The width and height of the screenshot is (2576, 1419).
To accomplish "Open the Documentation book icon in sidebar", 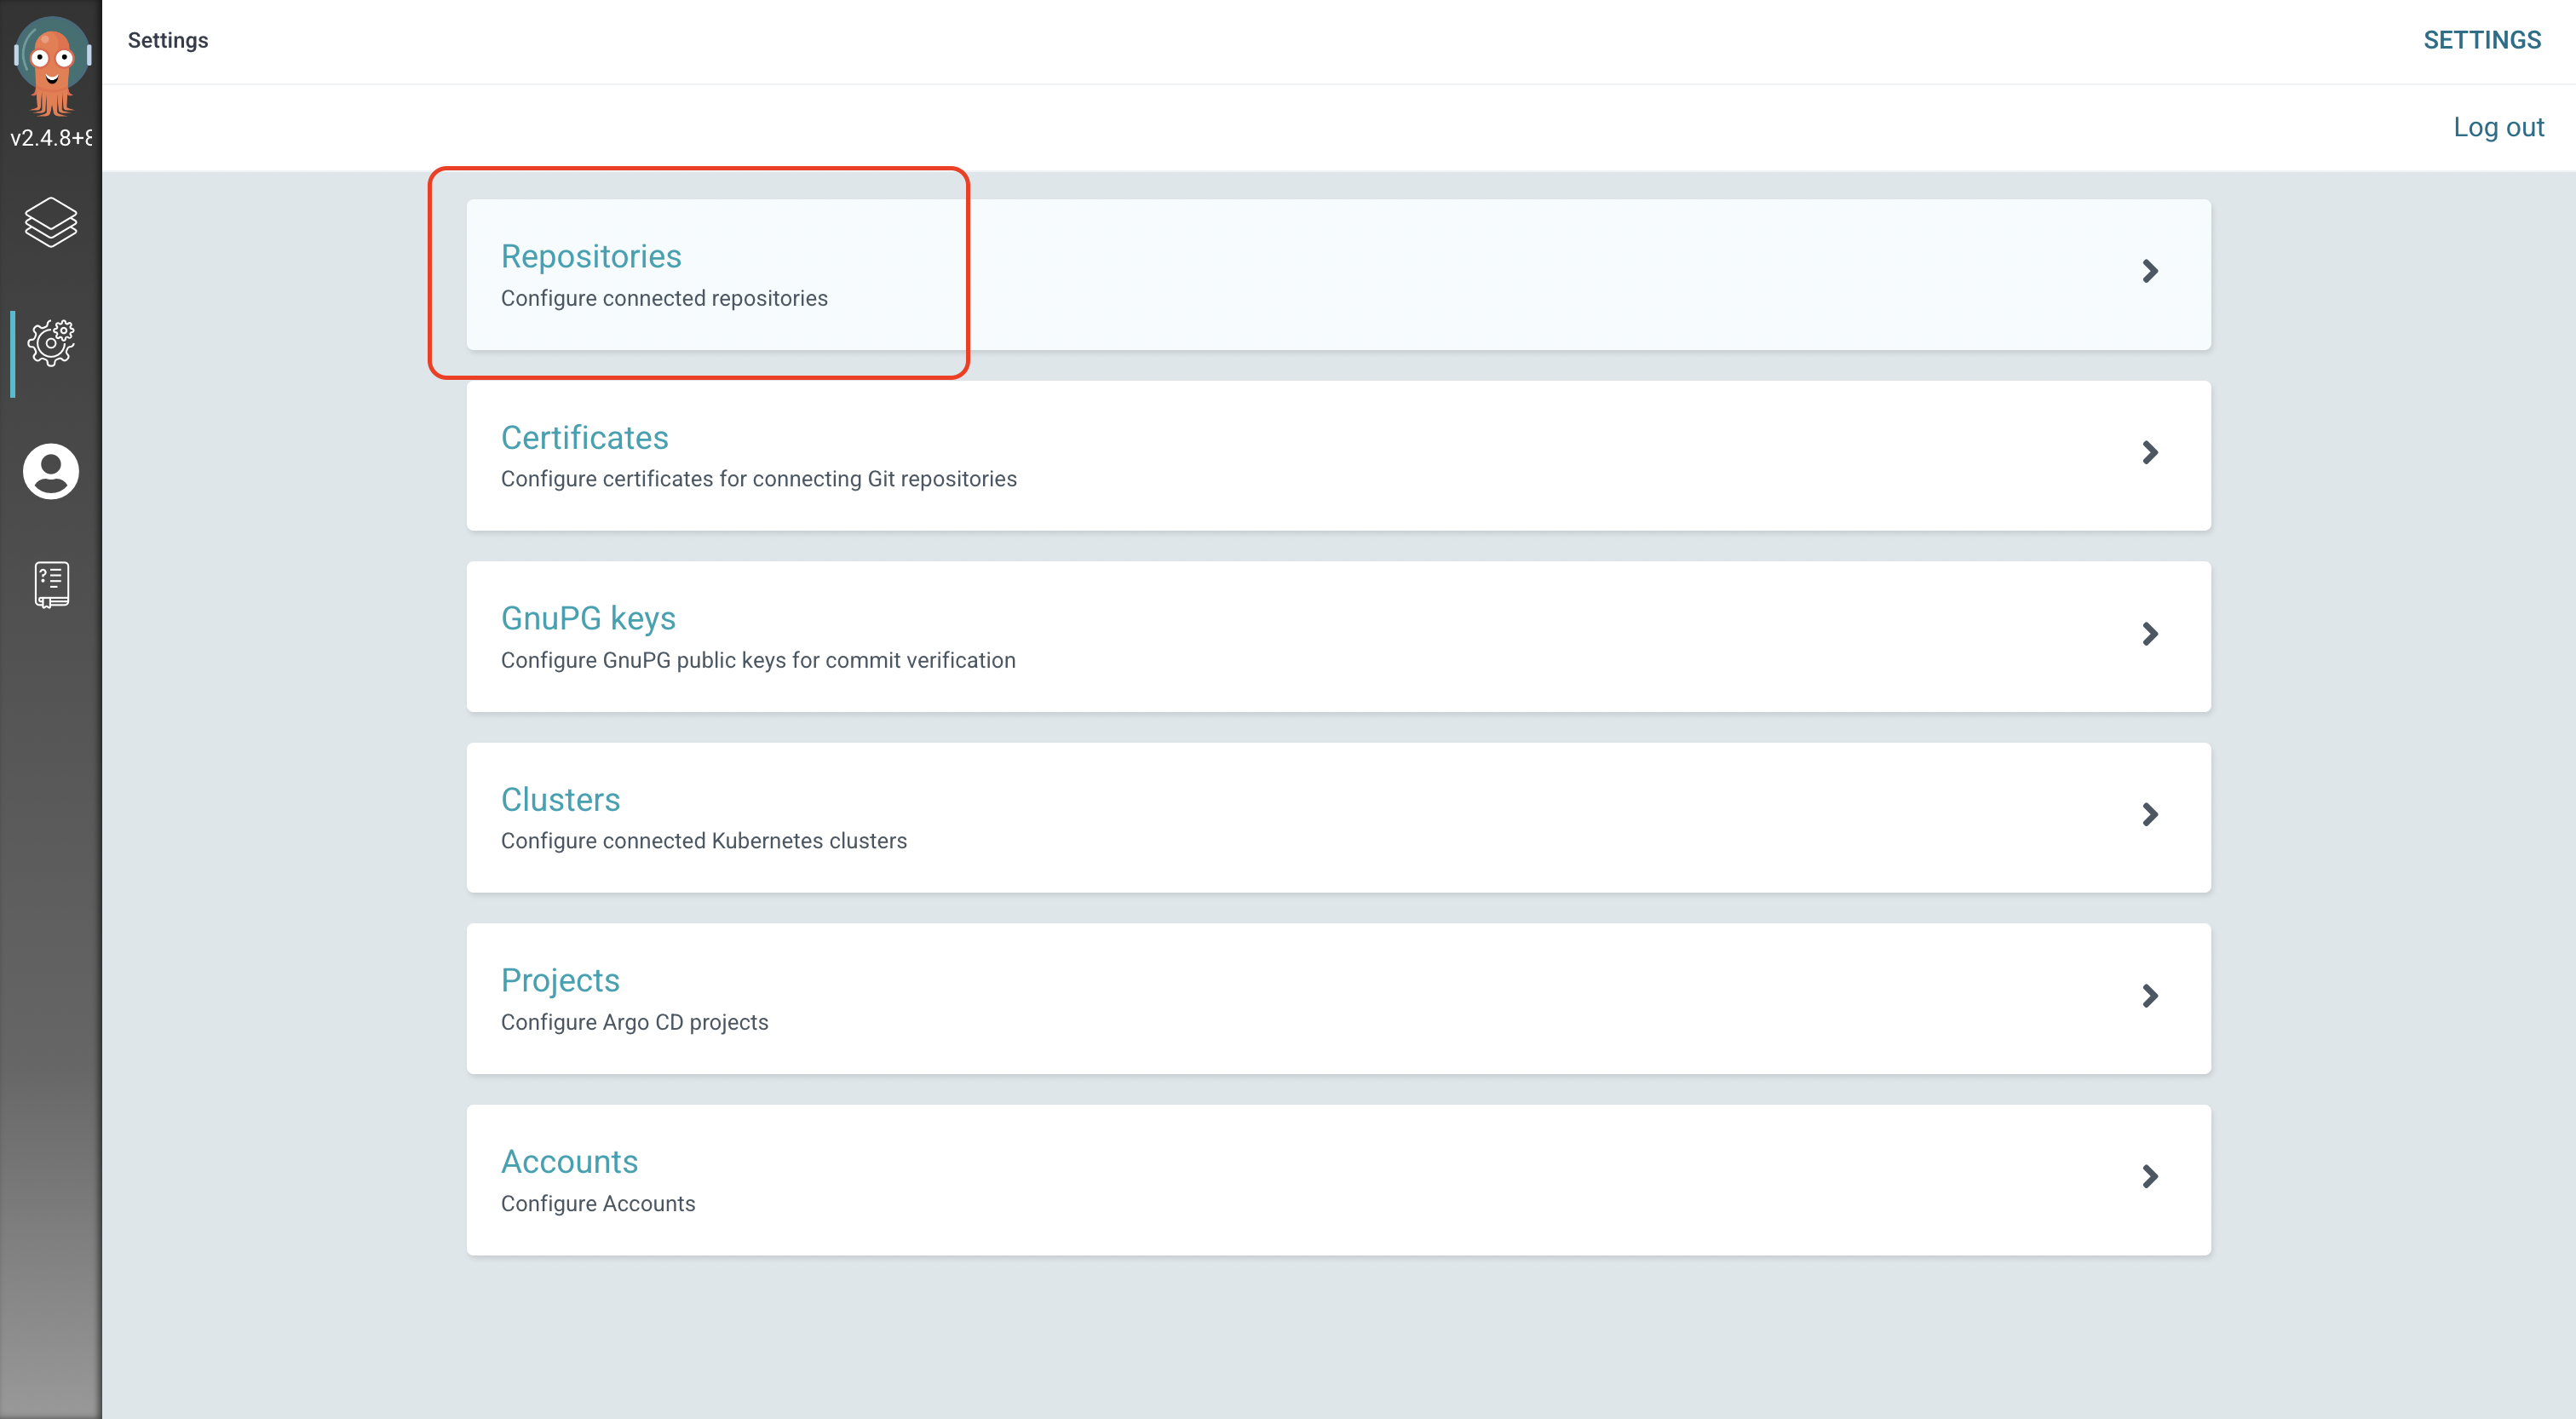I will click(51, 585).
